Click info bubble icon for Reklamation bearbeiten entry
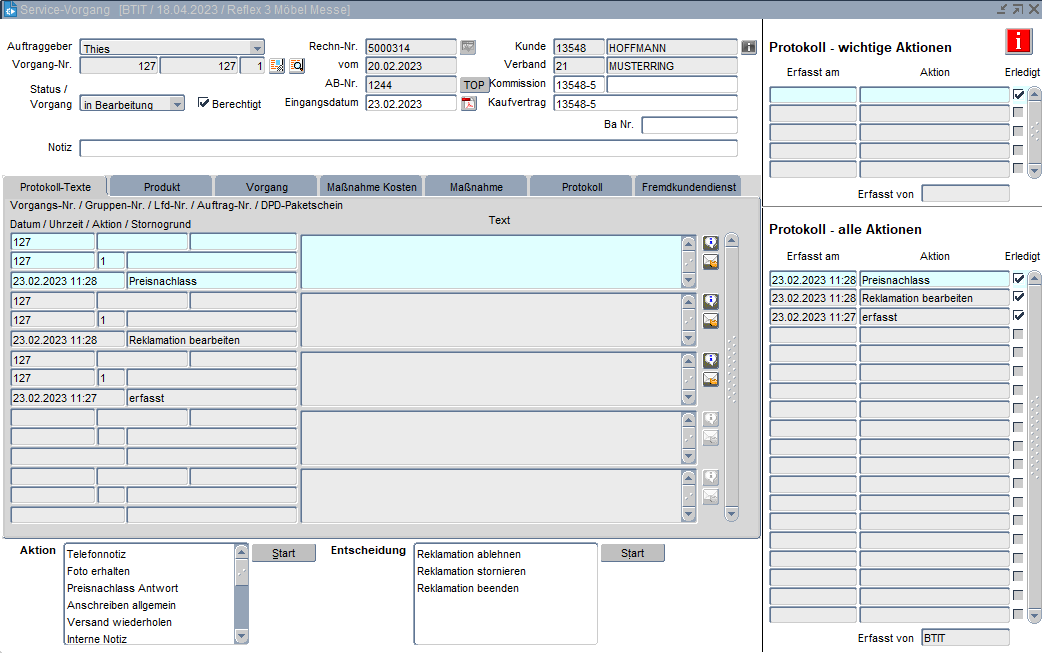The image size is (1042, 653). (711, 301)
